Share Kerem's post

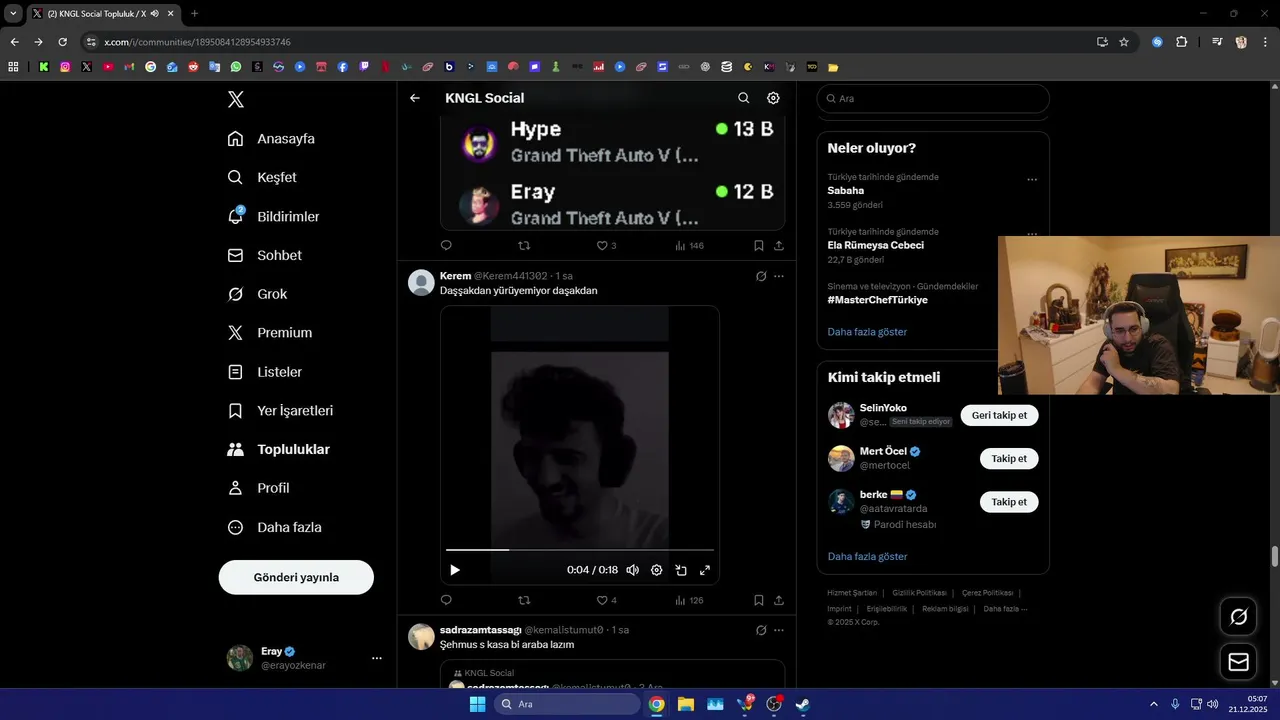779,600
